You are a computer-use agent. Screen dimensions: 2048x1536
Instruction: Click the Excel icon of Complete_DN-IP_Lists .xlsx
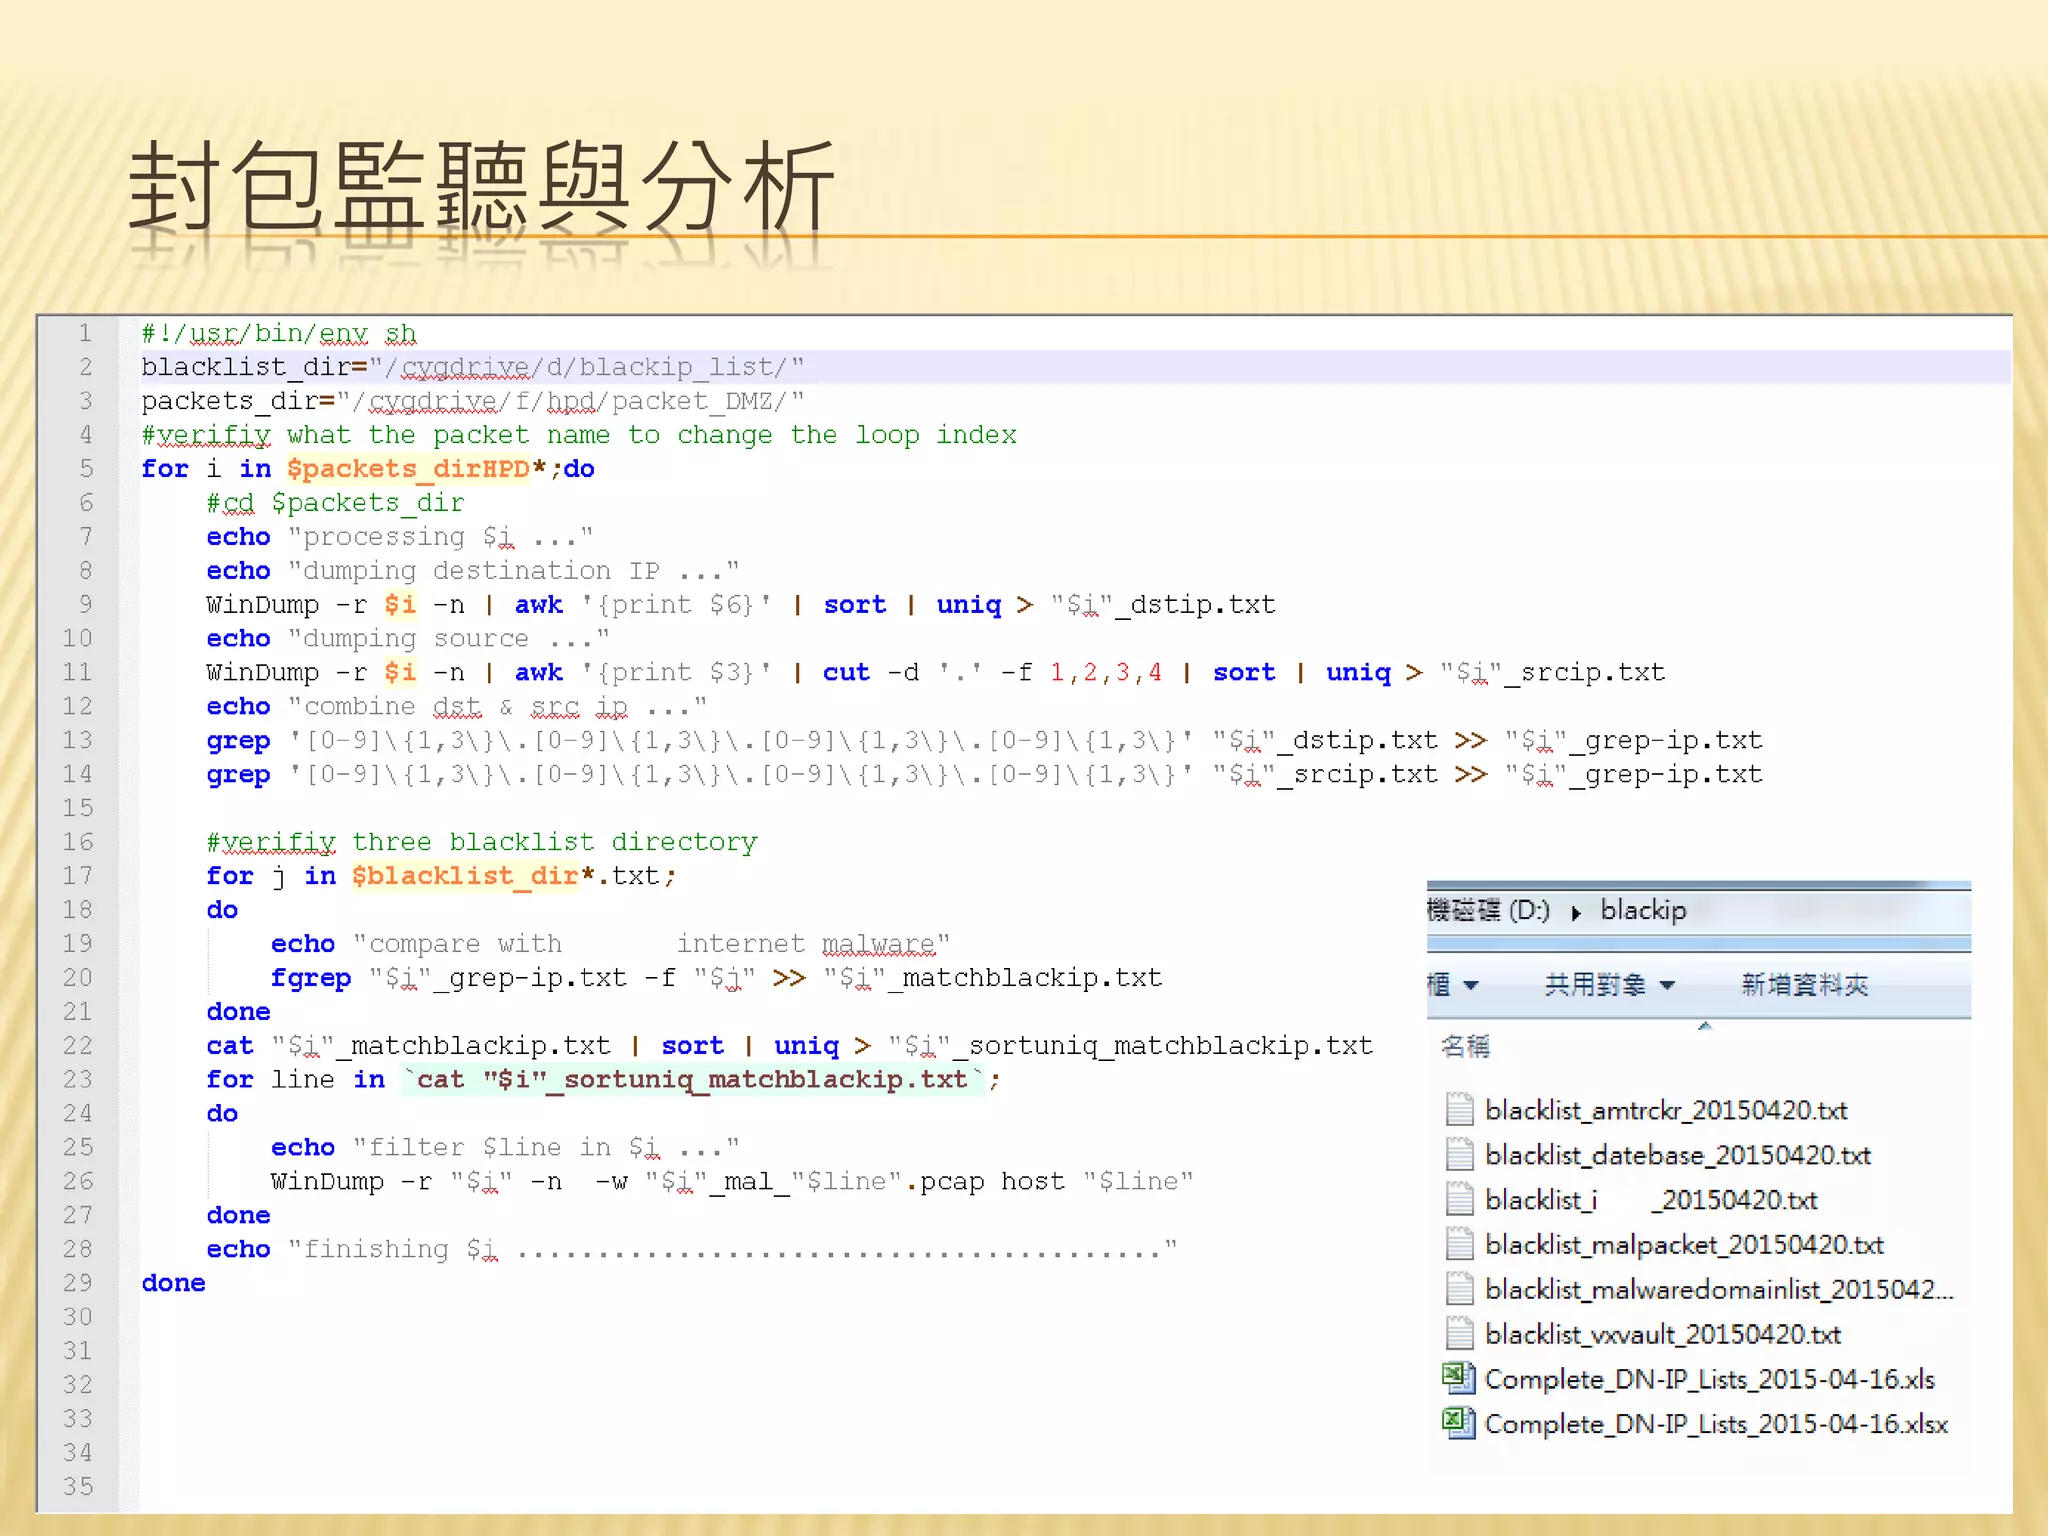(1459, 1423)
